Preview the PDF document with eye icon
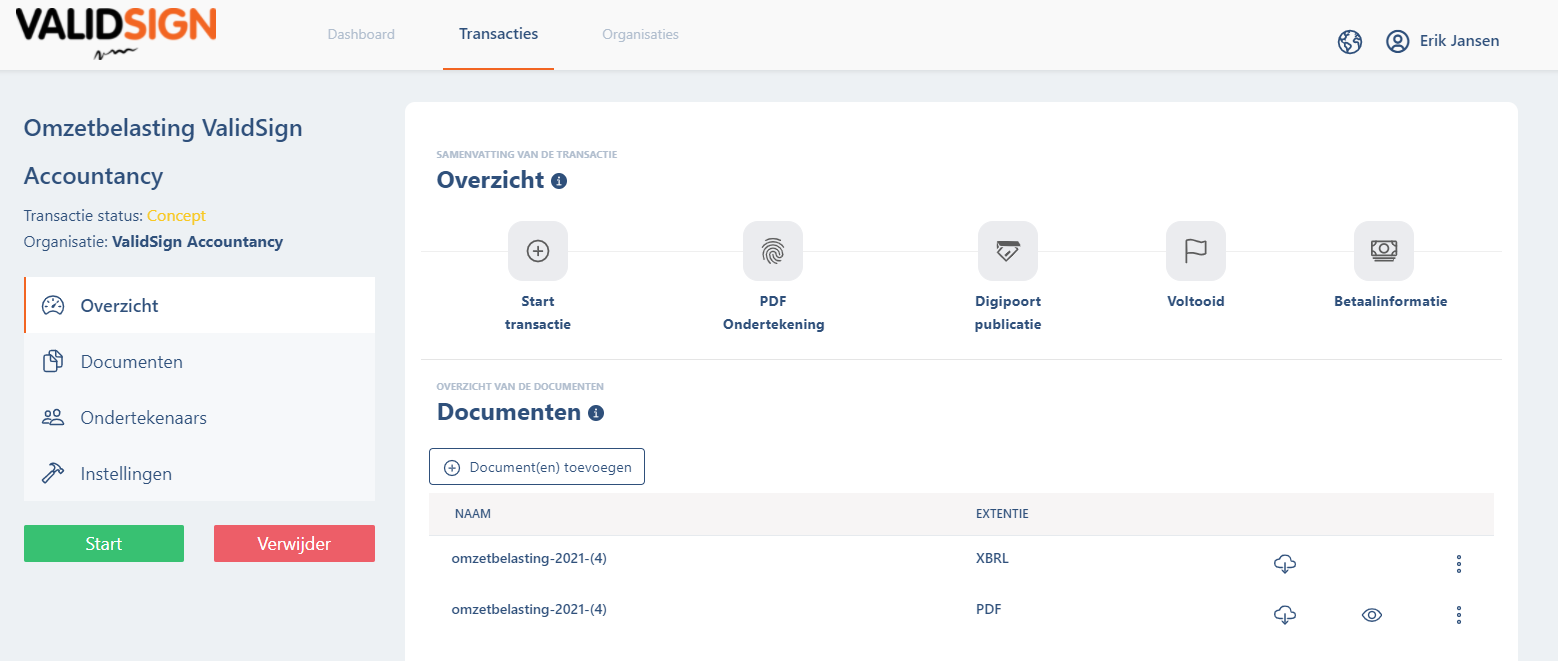This screenshot has width=1558, height=661. coord(1372,615)
